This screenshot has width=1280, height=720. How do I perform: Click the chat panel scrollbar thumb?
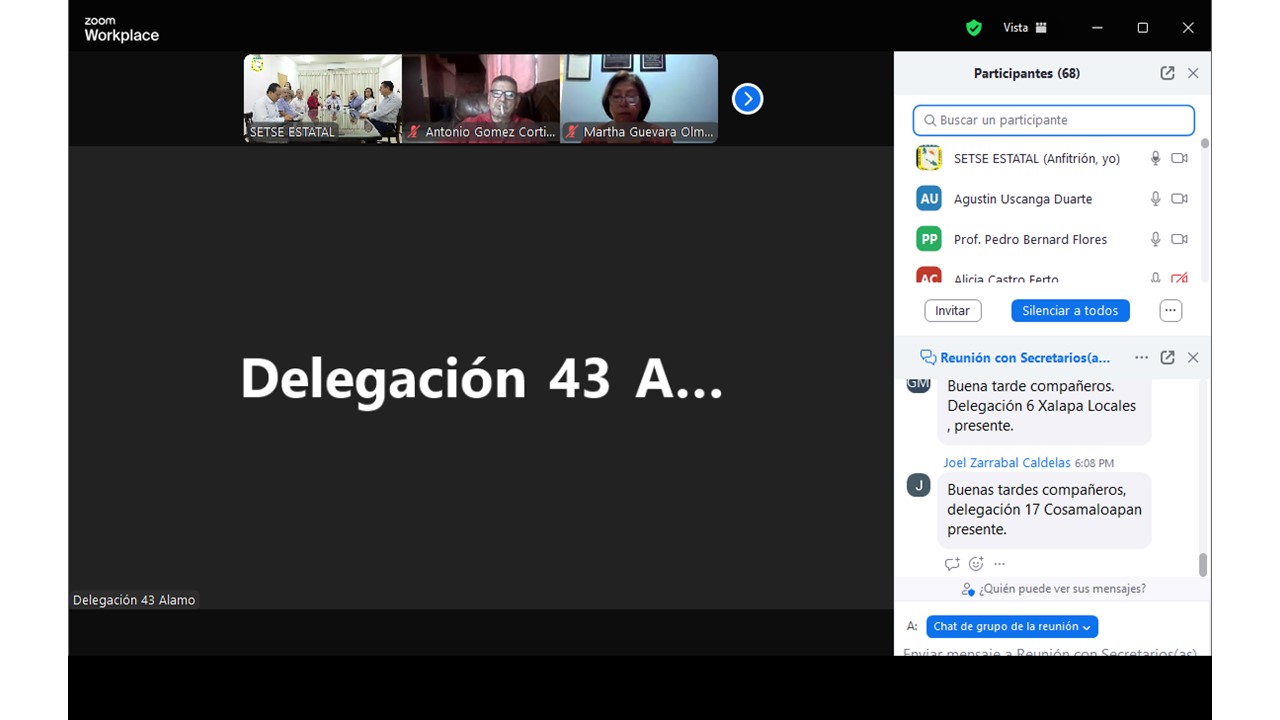pyautogui.click(x=1202, y=565)
